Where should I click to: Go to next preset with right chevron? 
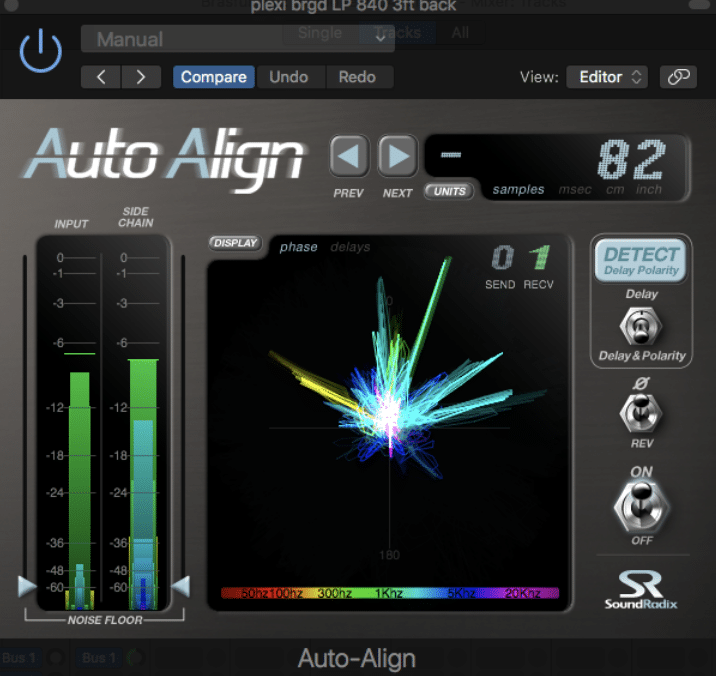point(141,77)
